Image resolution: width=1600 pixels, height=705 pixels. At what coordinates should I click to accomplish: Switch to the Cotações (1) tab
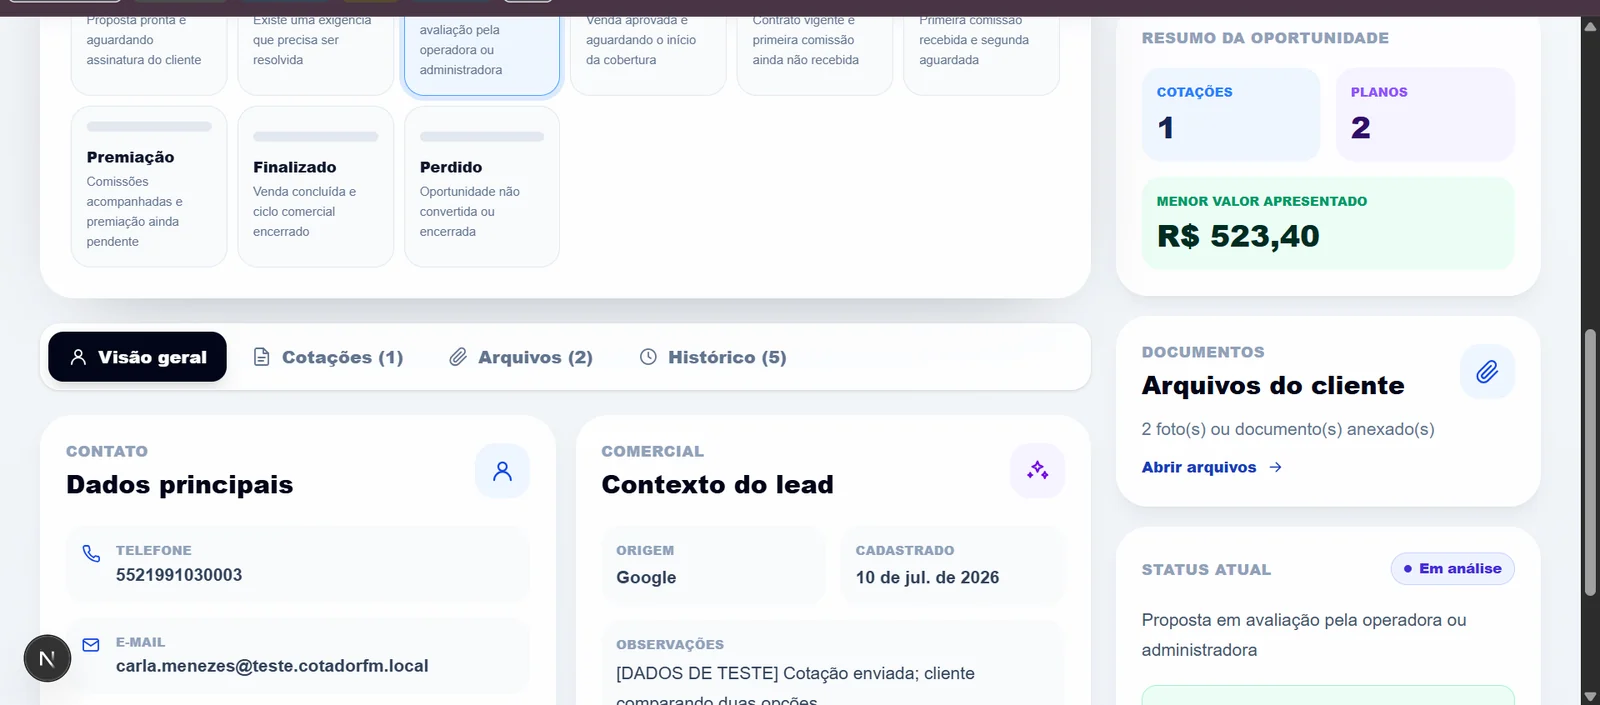coord(328,357)
